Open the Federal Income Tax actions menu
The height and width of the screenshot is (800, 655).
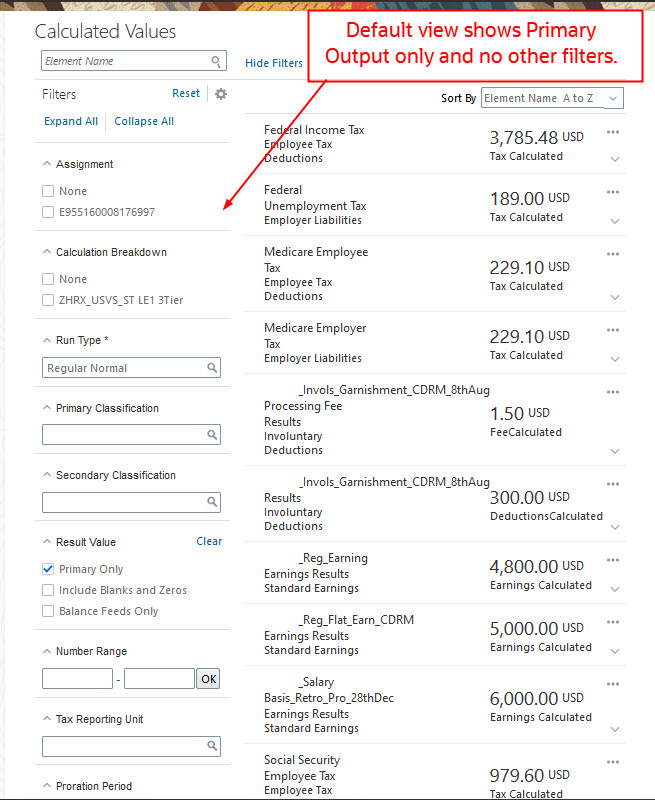(x=613, y=132)
